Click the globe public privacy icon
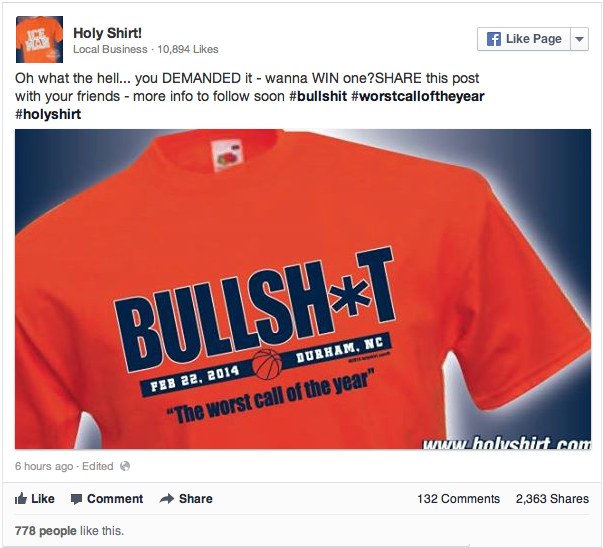 coord(125,466)
